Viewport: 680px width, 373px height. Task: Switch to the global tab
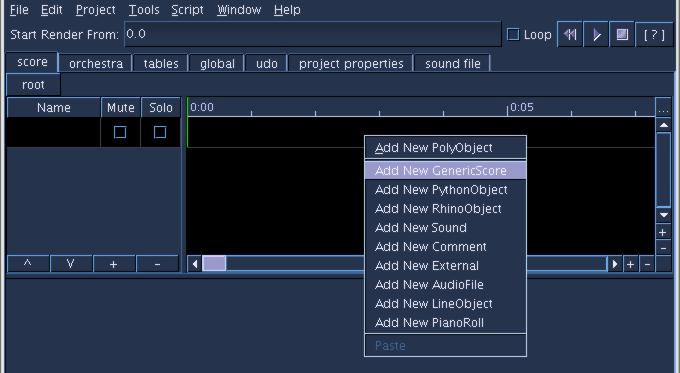pos(217,64)
